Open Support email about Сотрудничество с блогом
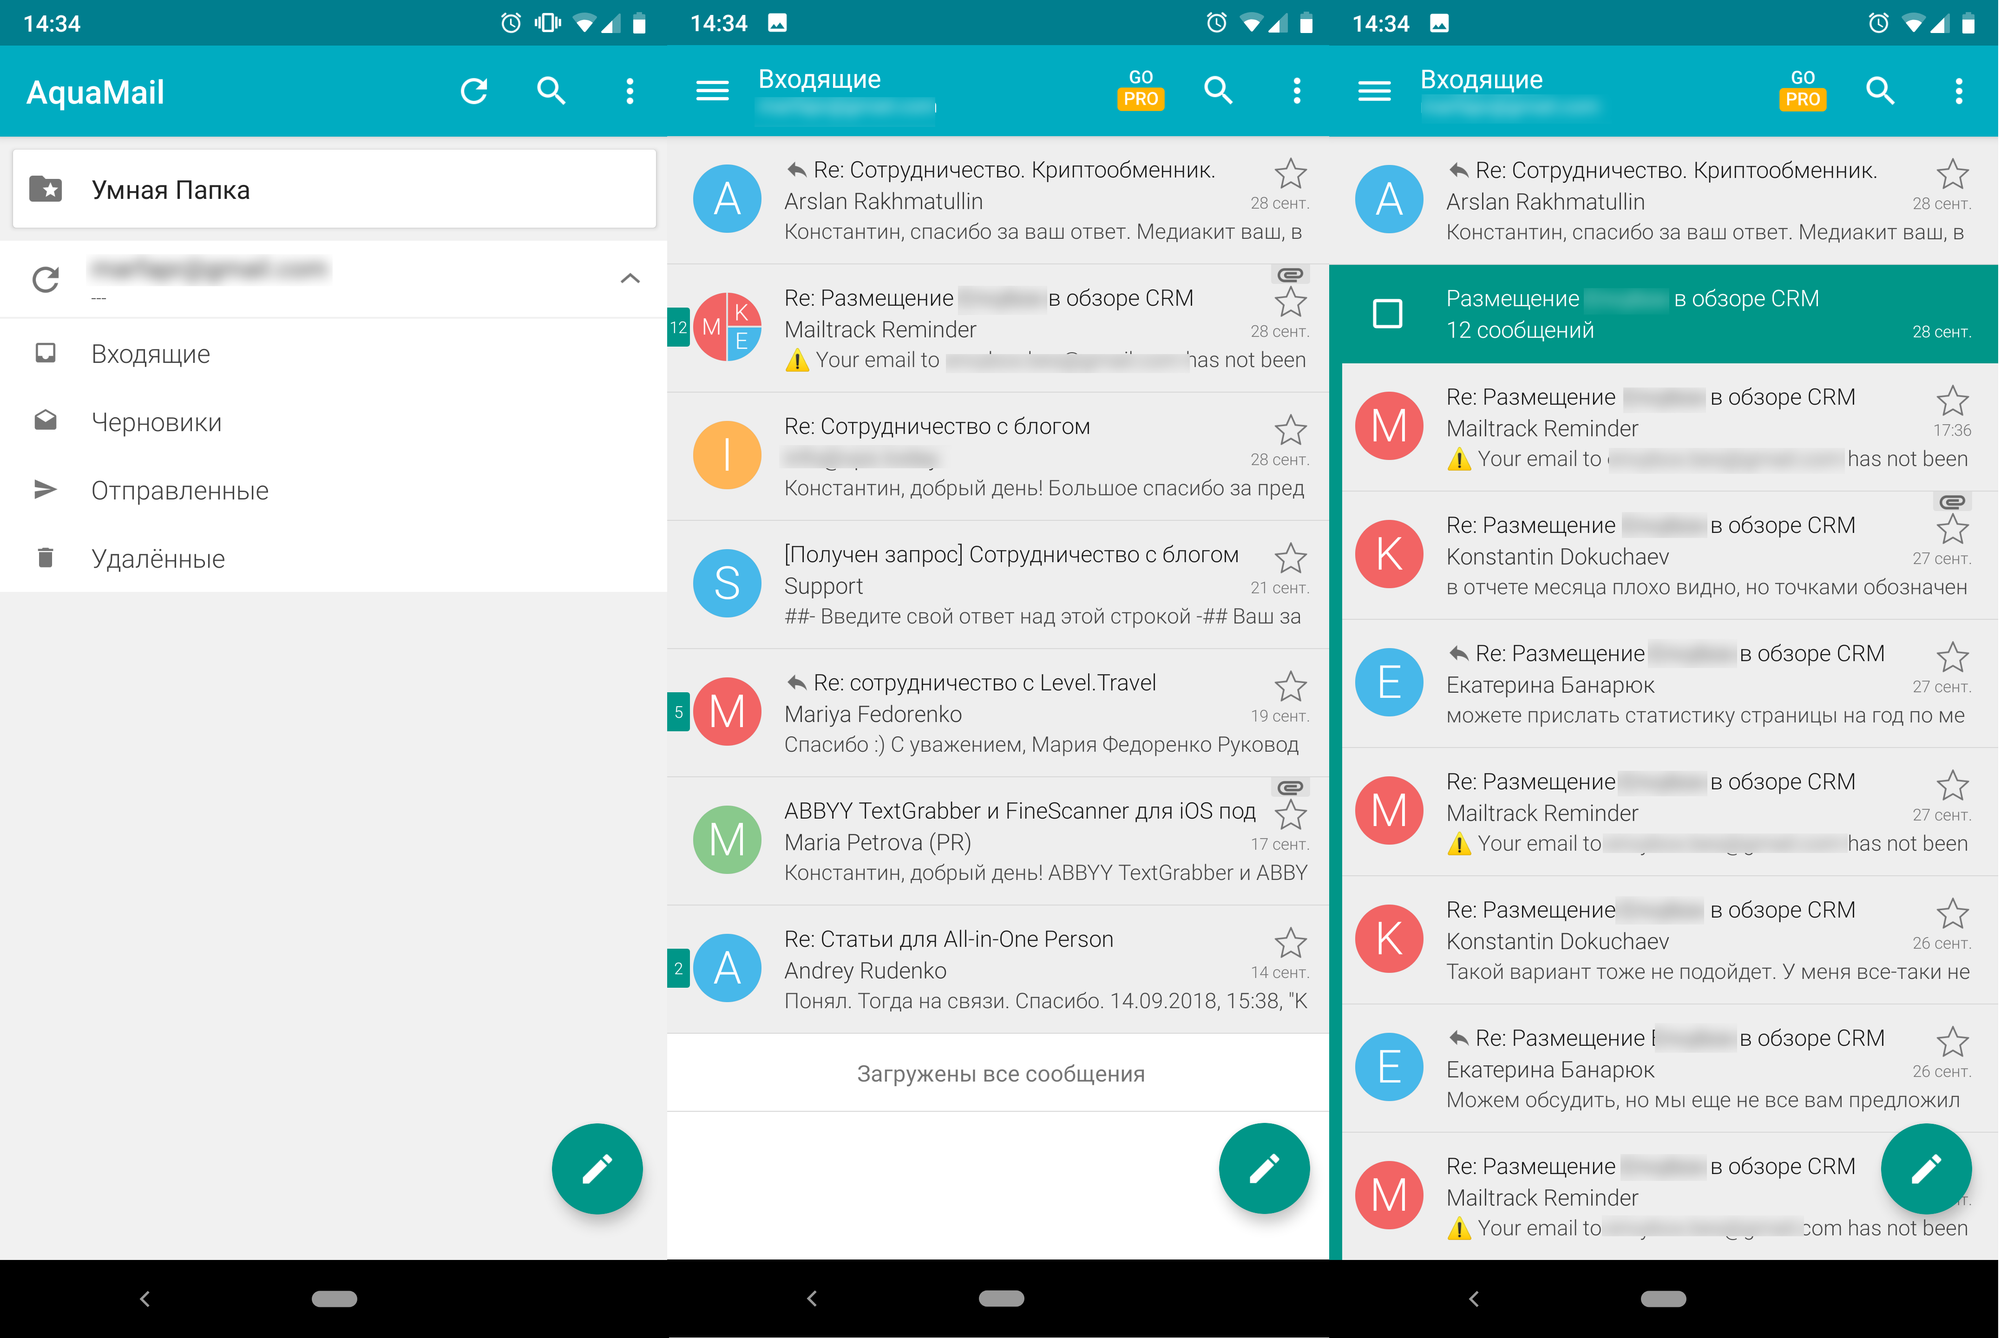This screenshot has width=2000, height=1338. [x=1010, y=585]
